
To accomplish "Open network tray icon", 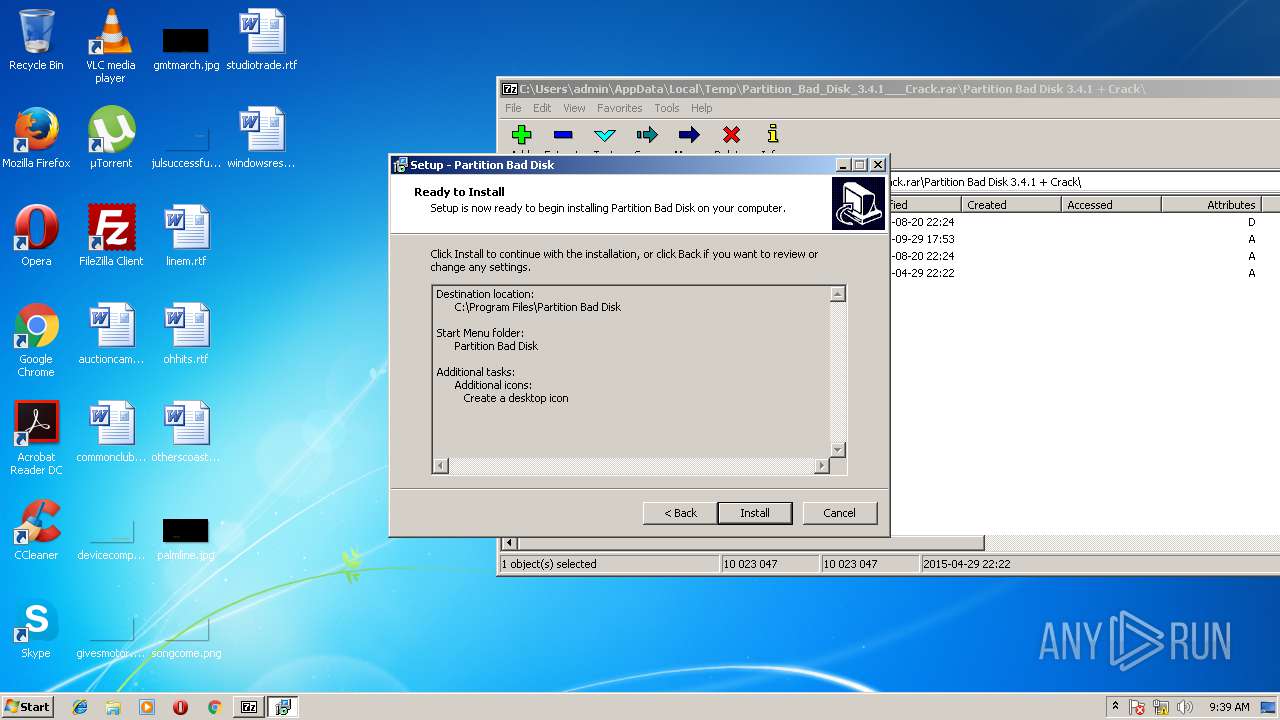I will (1162, 707).
